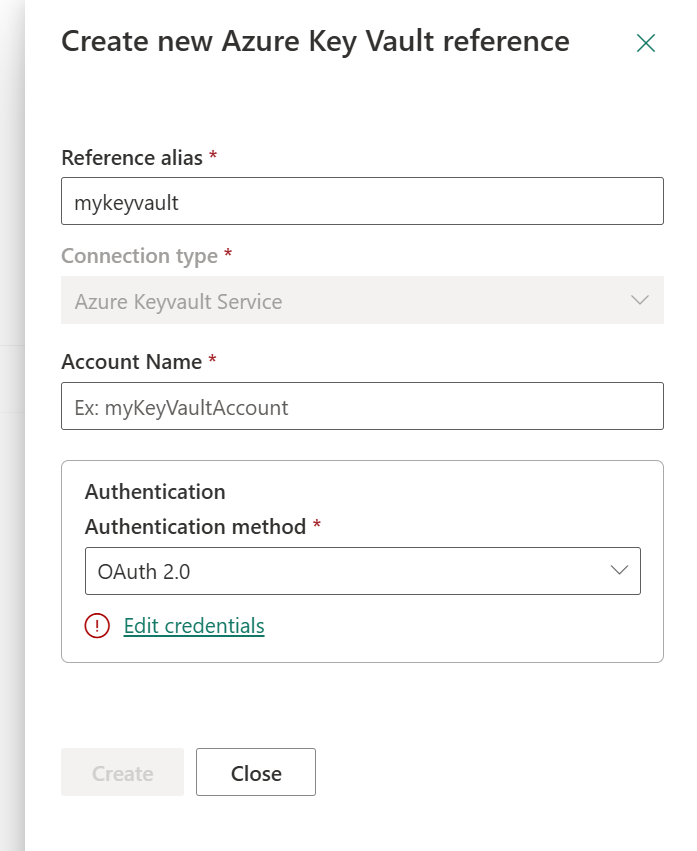Screen dimensions: 697x851
Task: Click the greyed "Connection type" label
Action: click(140, 256)
